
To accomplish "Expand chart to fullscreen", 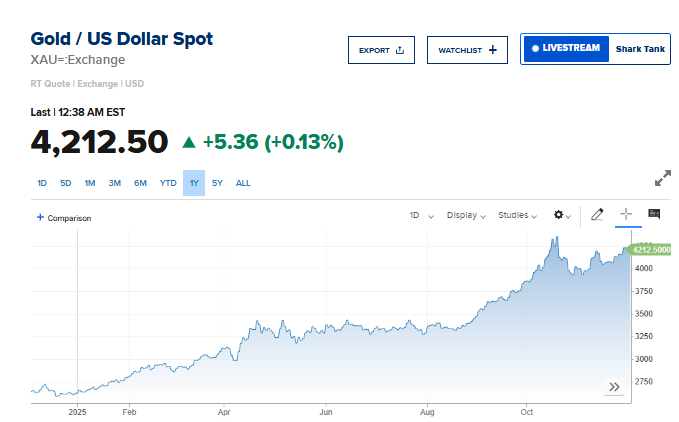I will pyautogui.click(x=662, y=179).
